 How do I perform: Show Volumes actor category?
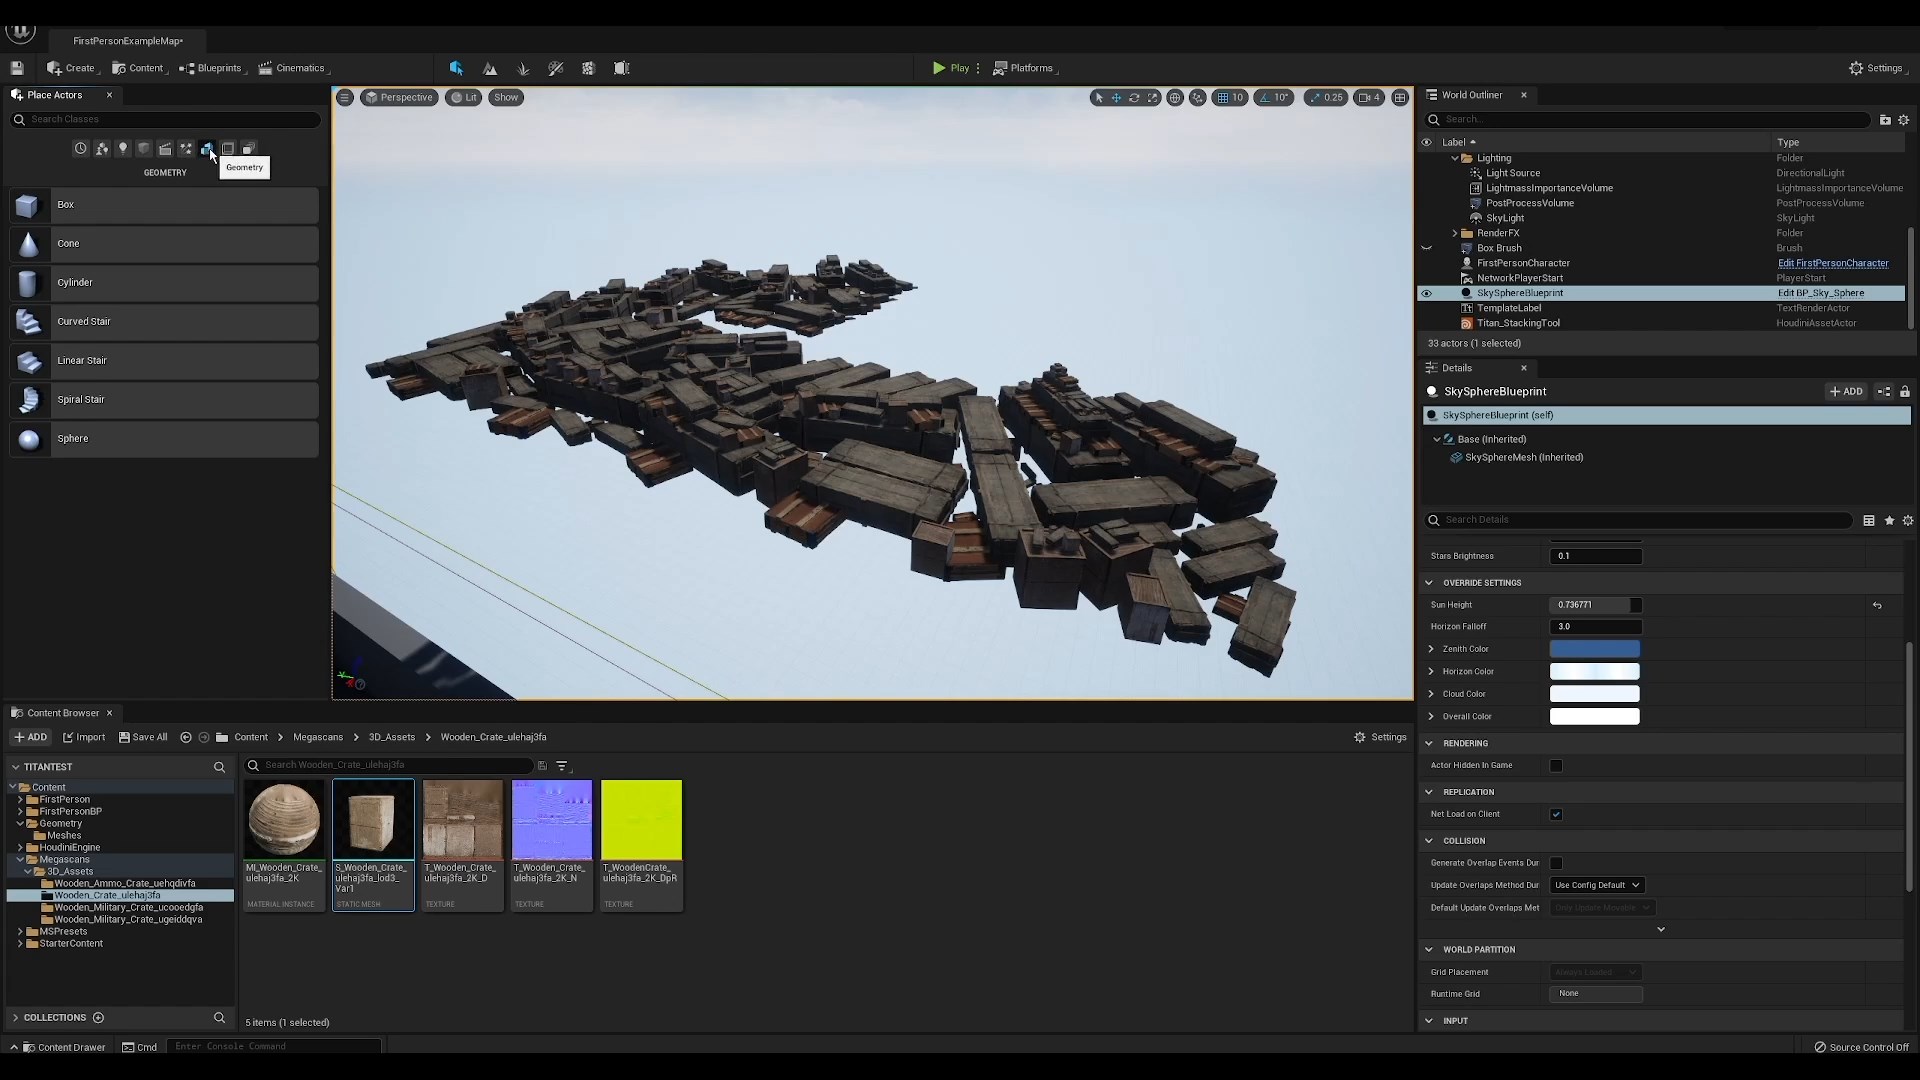click(228, 148)
